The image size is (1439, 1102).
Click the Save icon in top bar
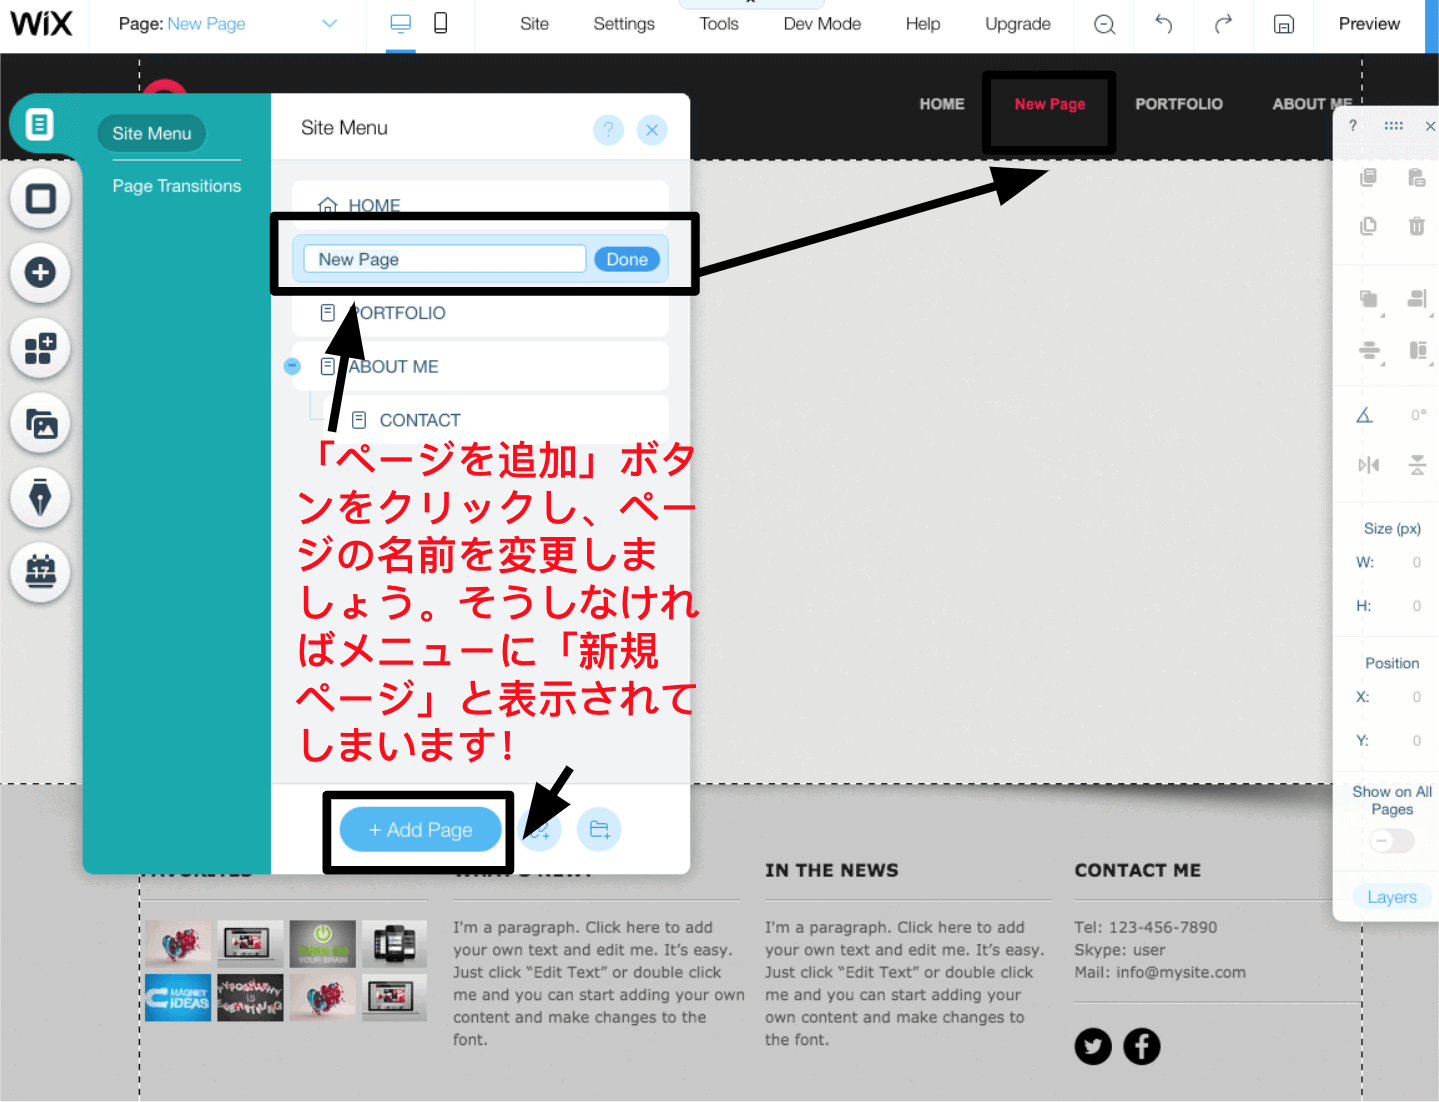(x=1284, y=24)
